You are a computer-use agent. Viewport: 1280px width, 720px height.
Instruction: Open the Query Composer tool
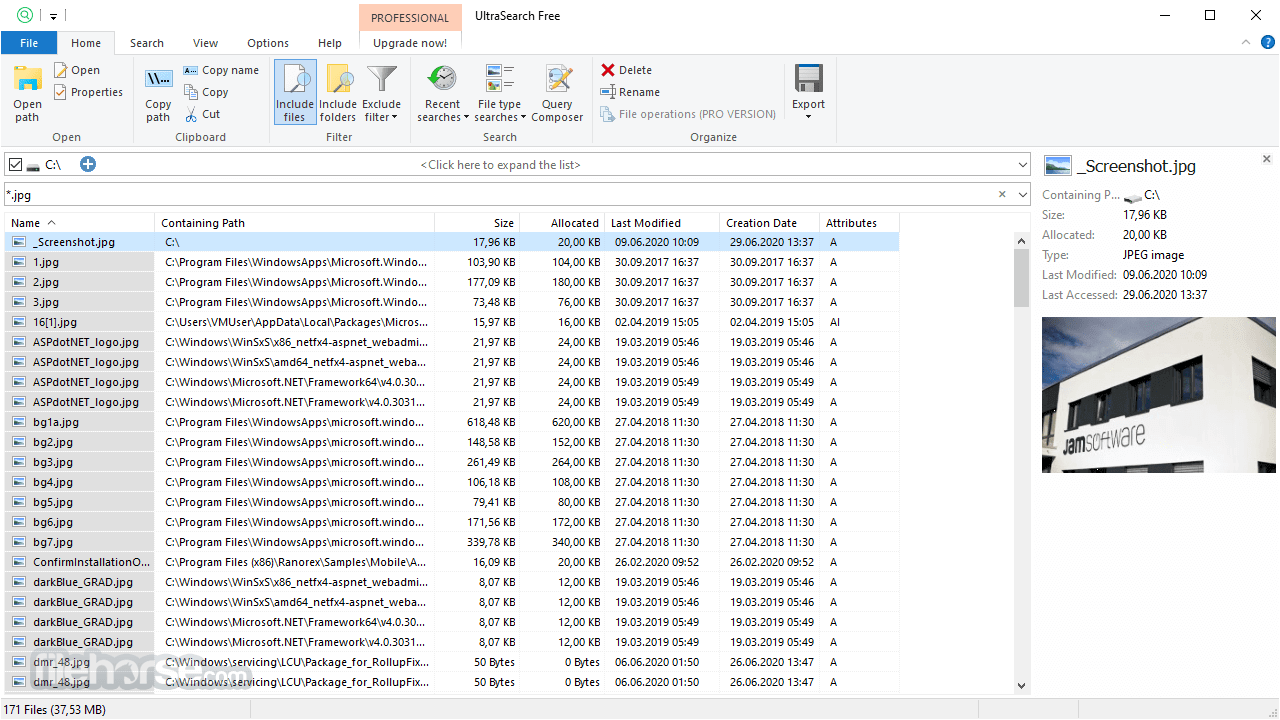click(557, 80)
